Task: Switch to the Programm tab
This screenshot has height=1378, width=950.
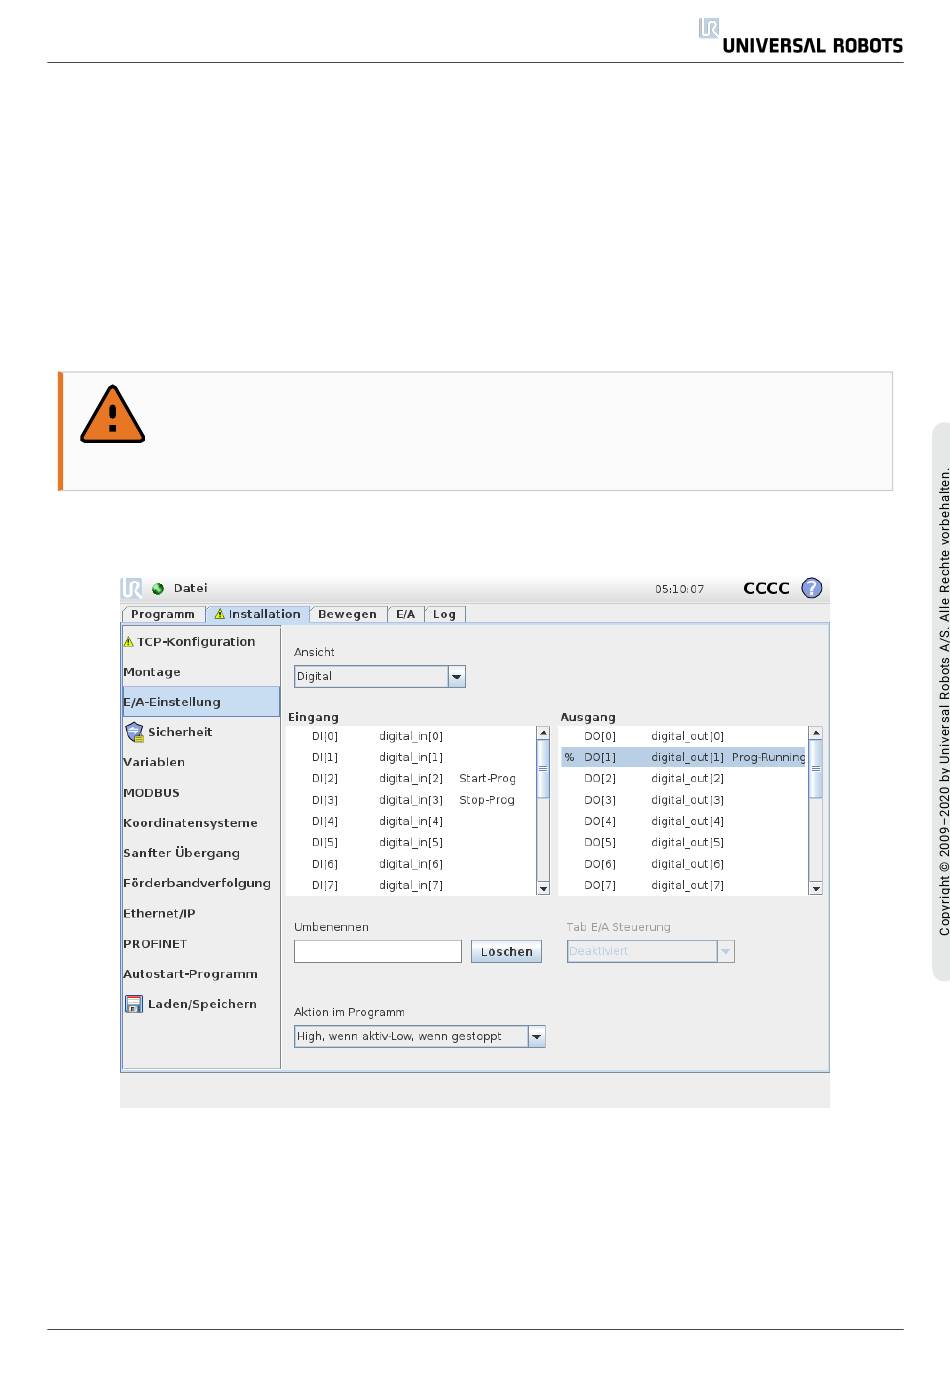Action: [163, 614]
